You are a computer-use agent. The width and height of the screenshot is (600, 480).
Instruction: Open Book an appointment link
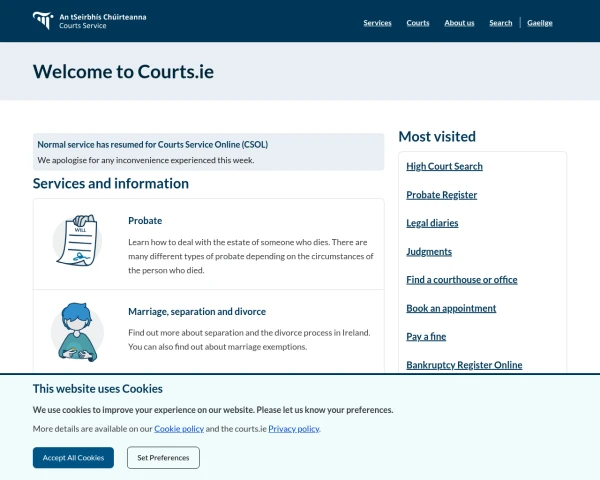point(451,308)
